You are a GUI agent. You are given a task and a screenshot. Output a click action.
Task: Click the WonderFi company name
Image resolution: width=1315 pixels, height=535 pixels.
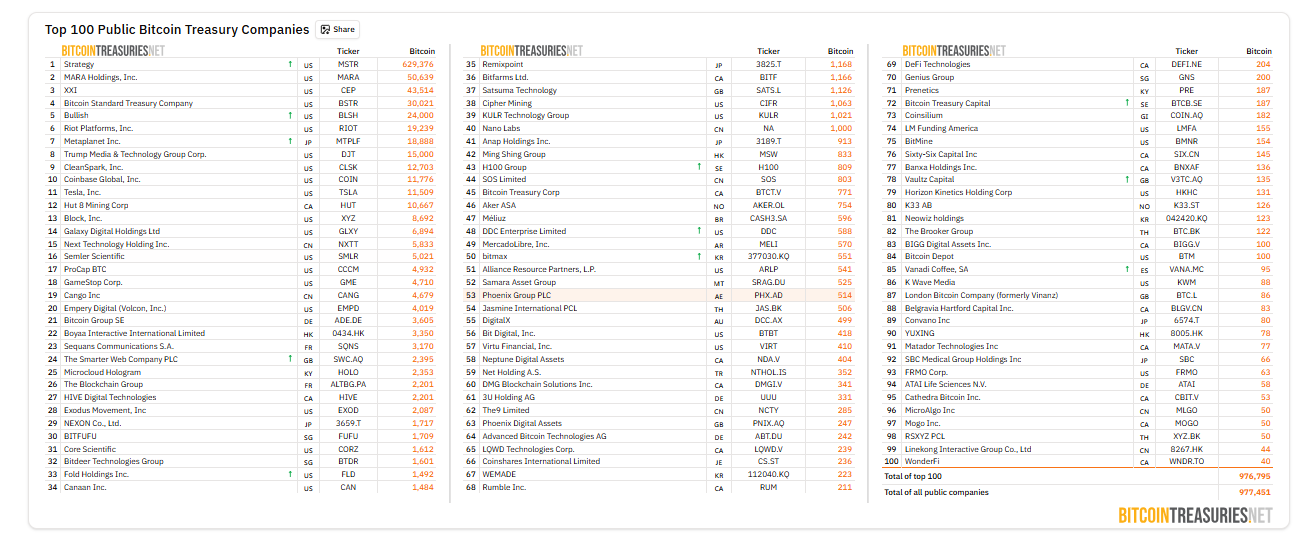click(923, 461)
